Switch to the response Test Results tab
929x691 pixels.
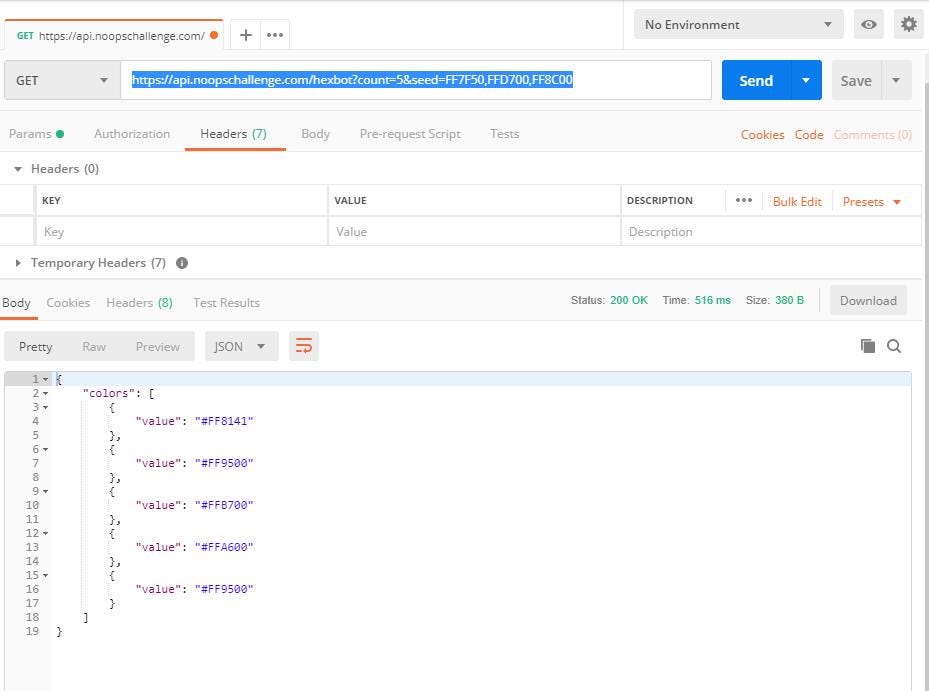point(226,302)
